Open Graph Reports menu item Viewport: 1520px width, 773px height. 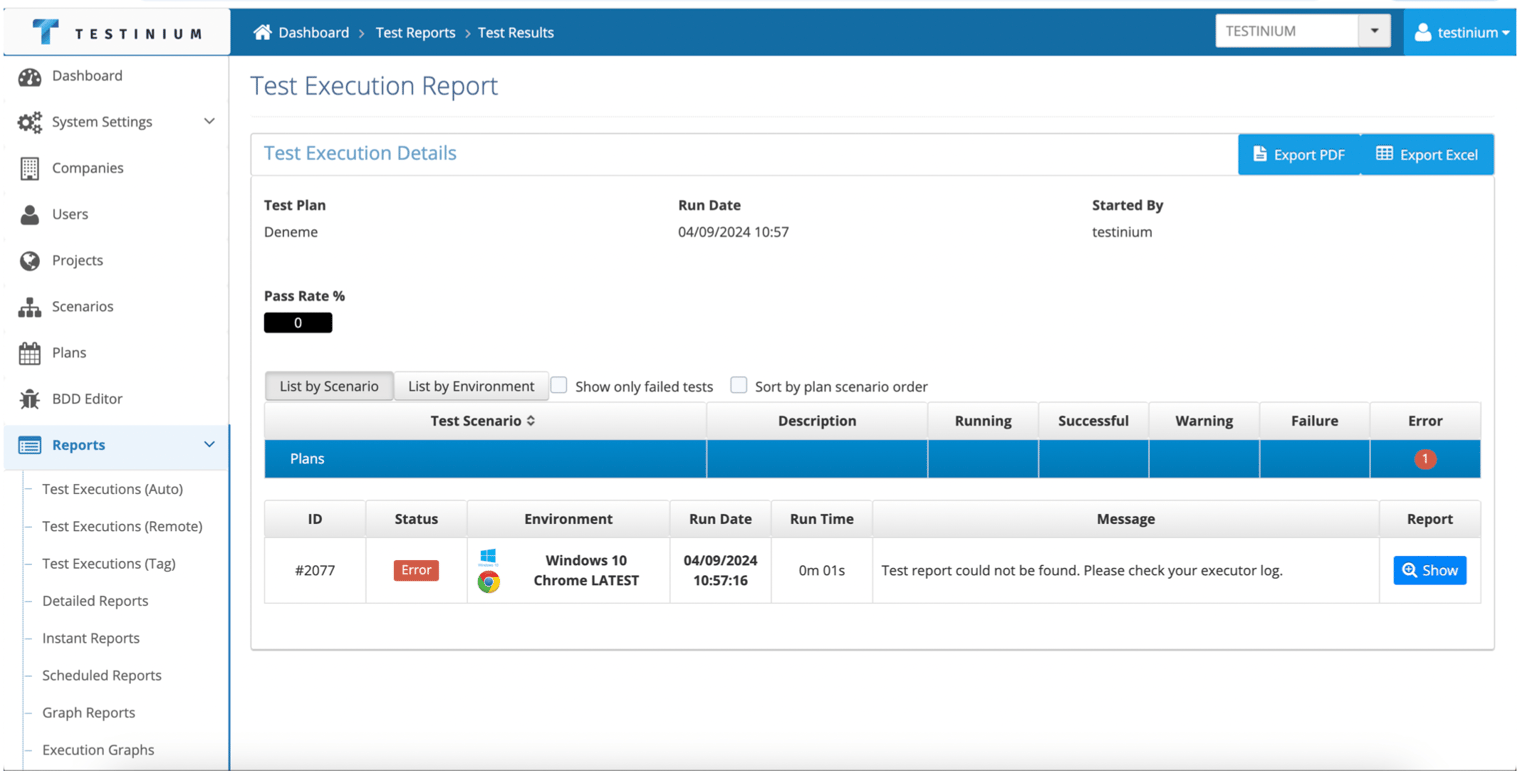pyautogui.click(x=88, y=713)
